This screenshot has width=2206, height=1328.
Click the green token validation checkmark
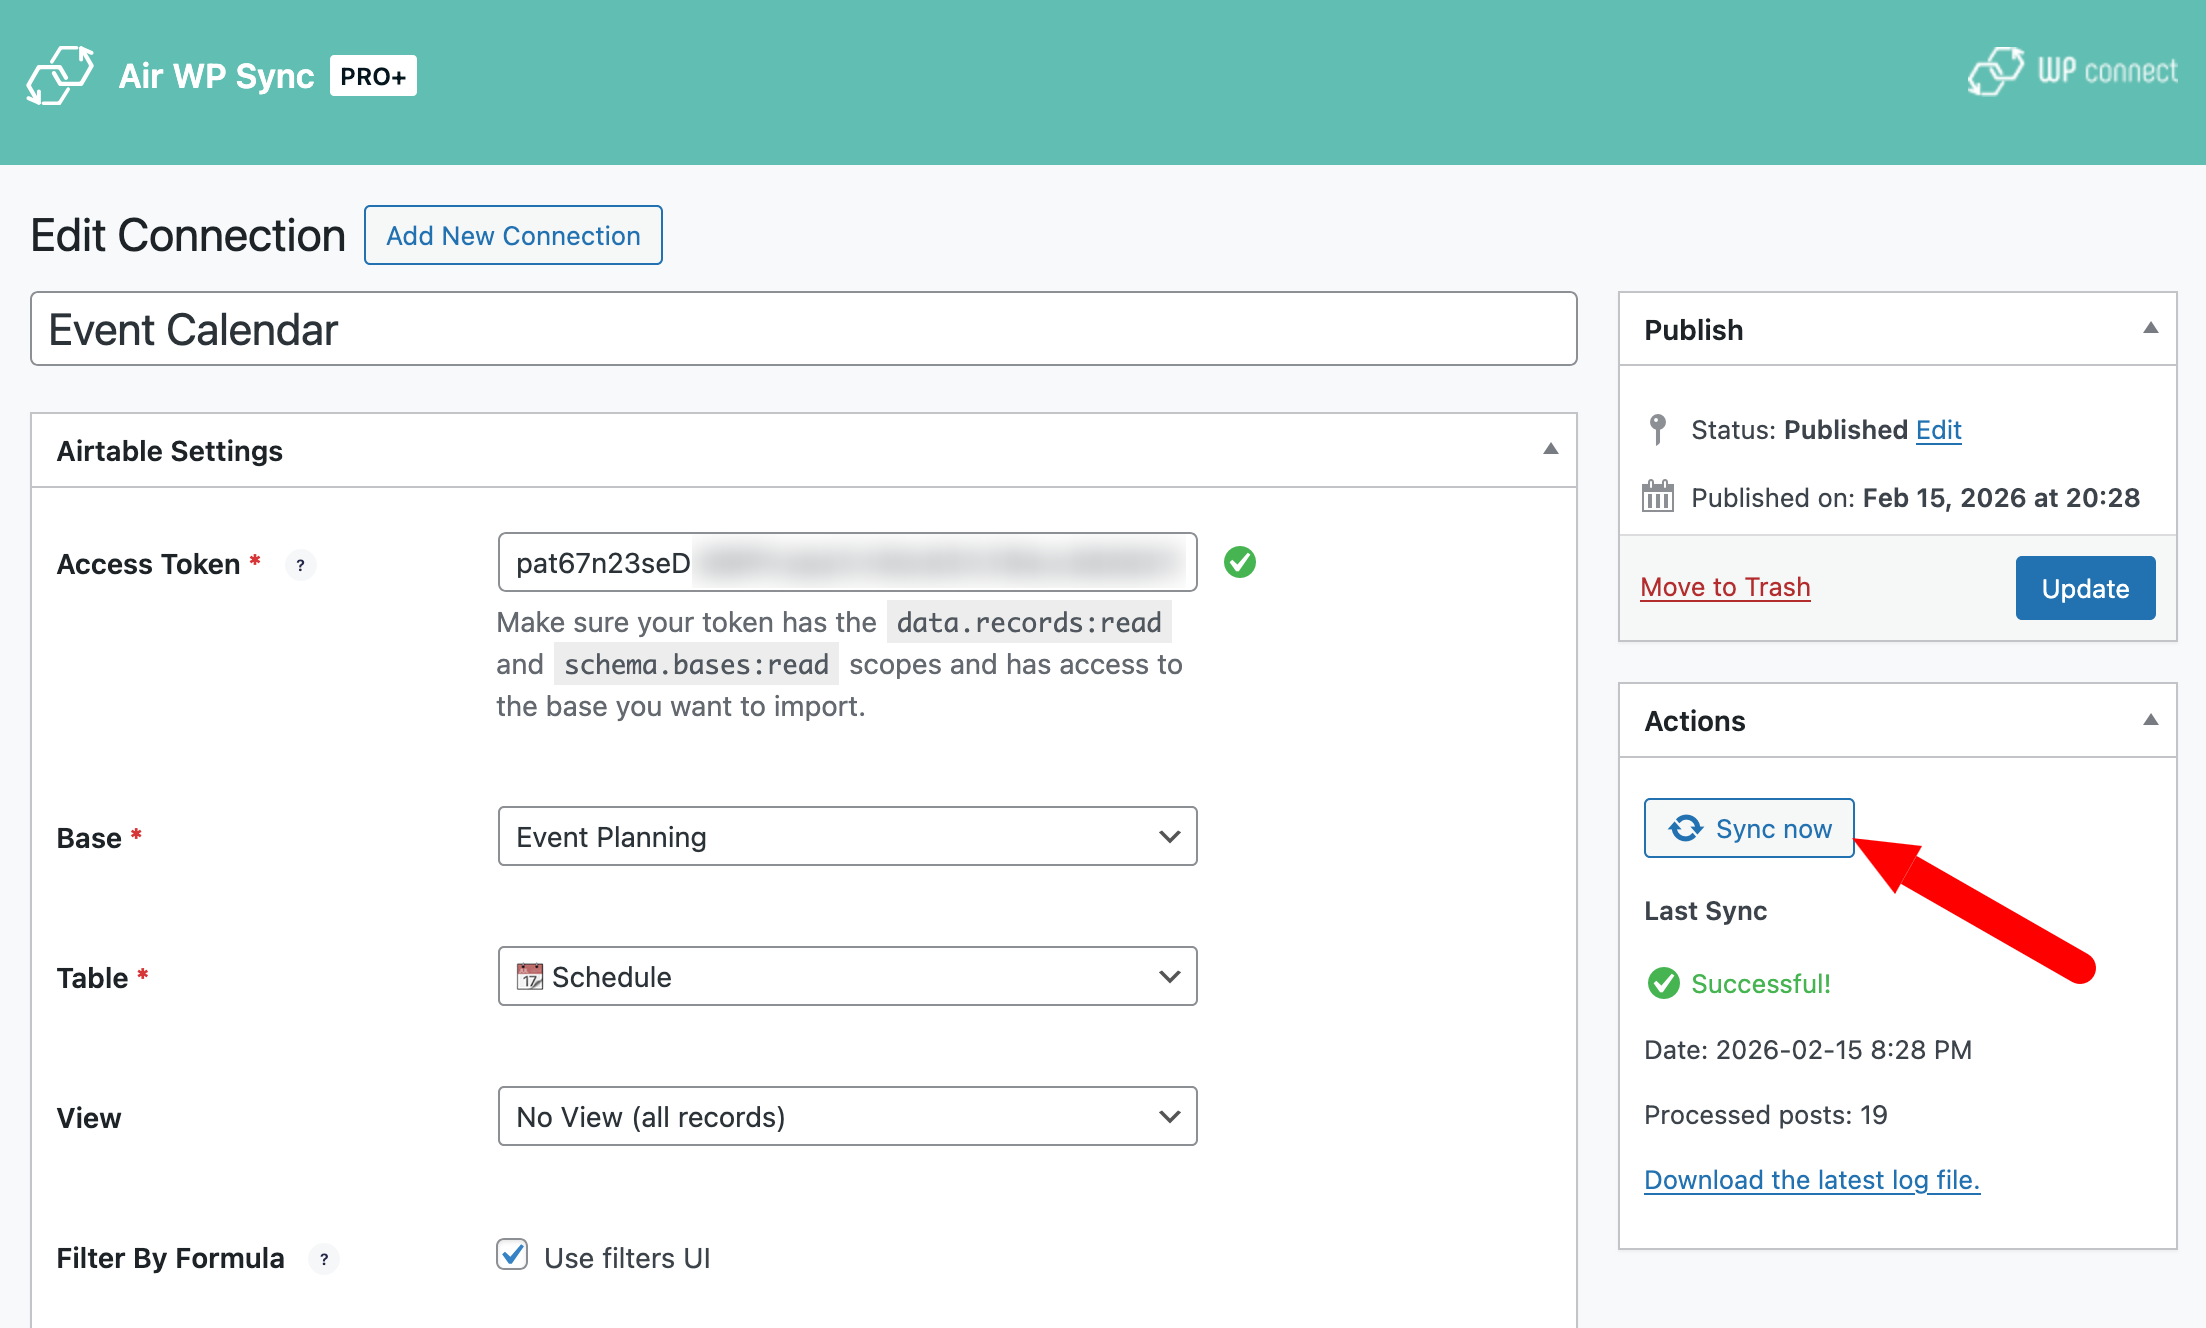tap(1240, 562)
